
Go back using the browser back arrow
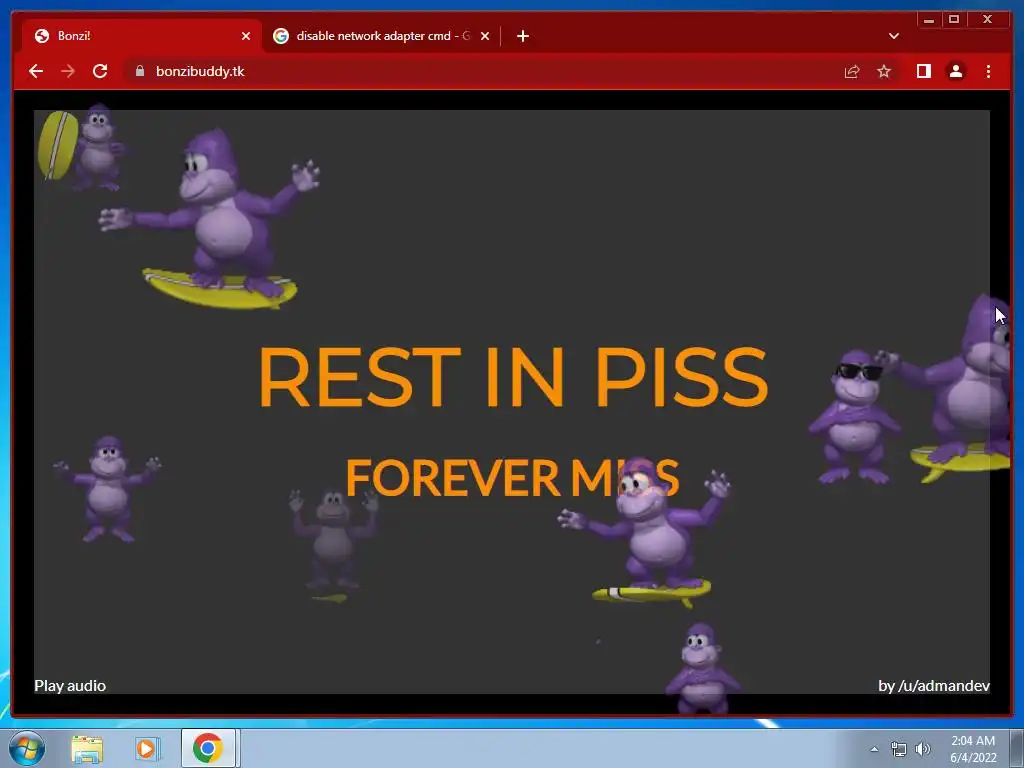tap(36, 71)
